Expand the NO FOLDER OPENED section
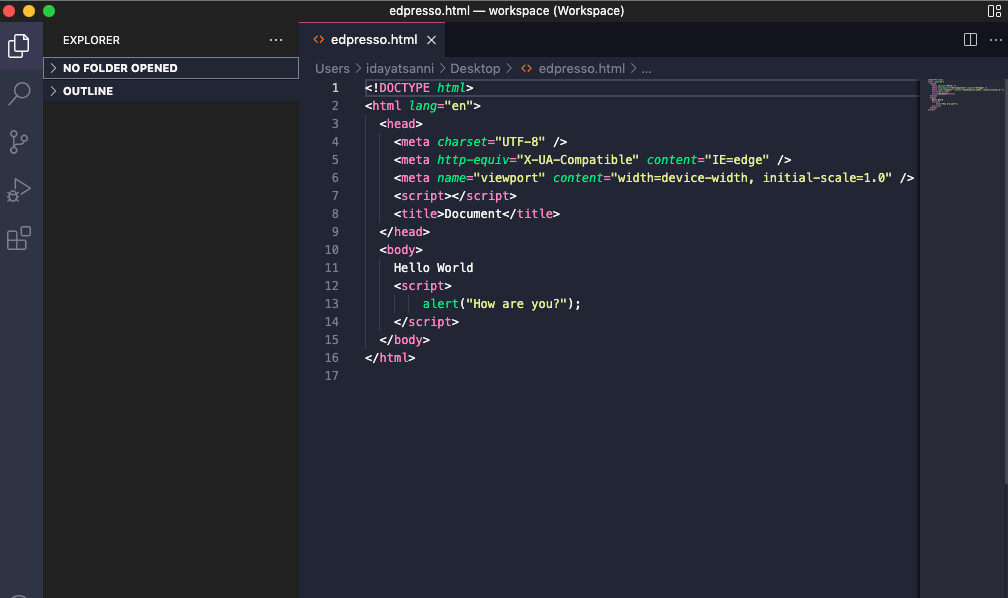This screenshot has width=1008, height=598. coord(171,68)
